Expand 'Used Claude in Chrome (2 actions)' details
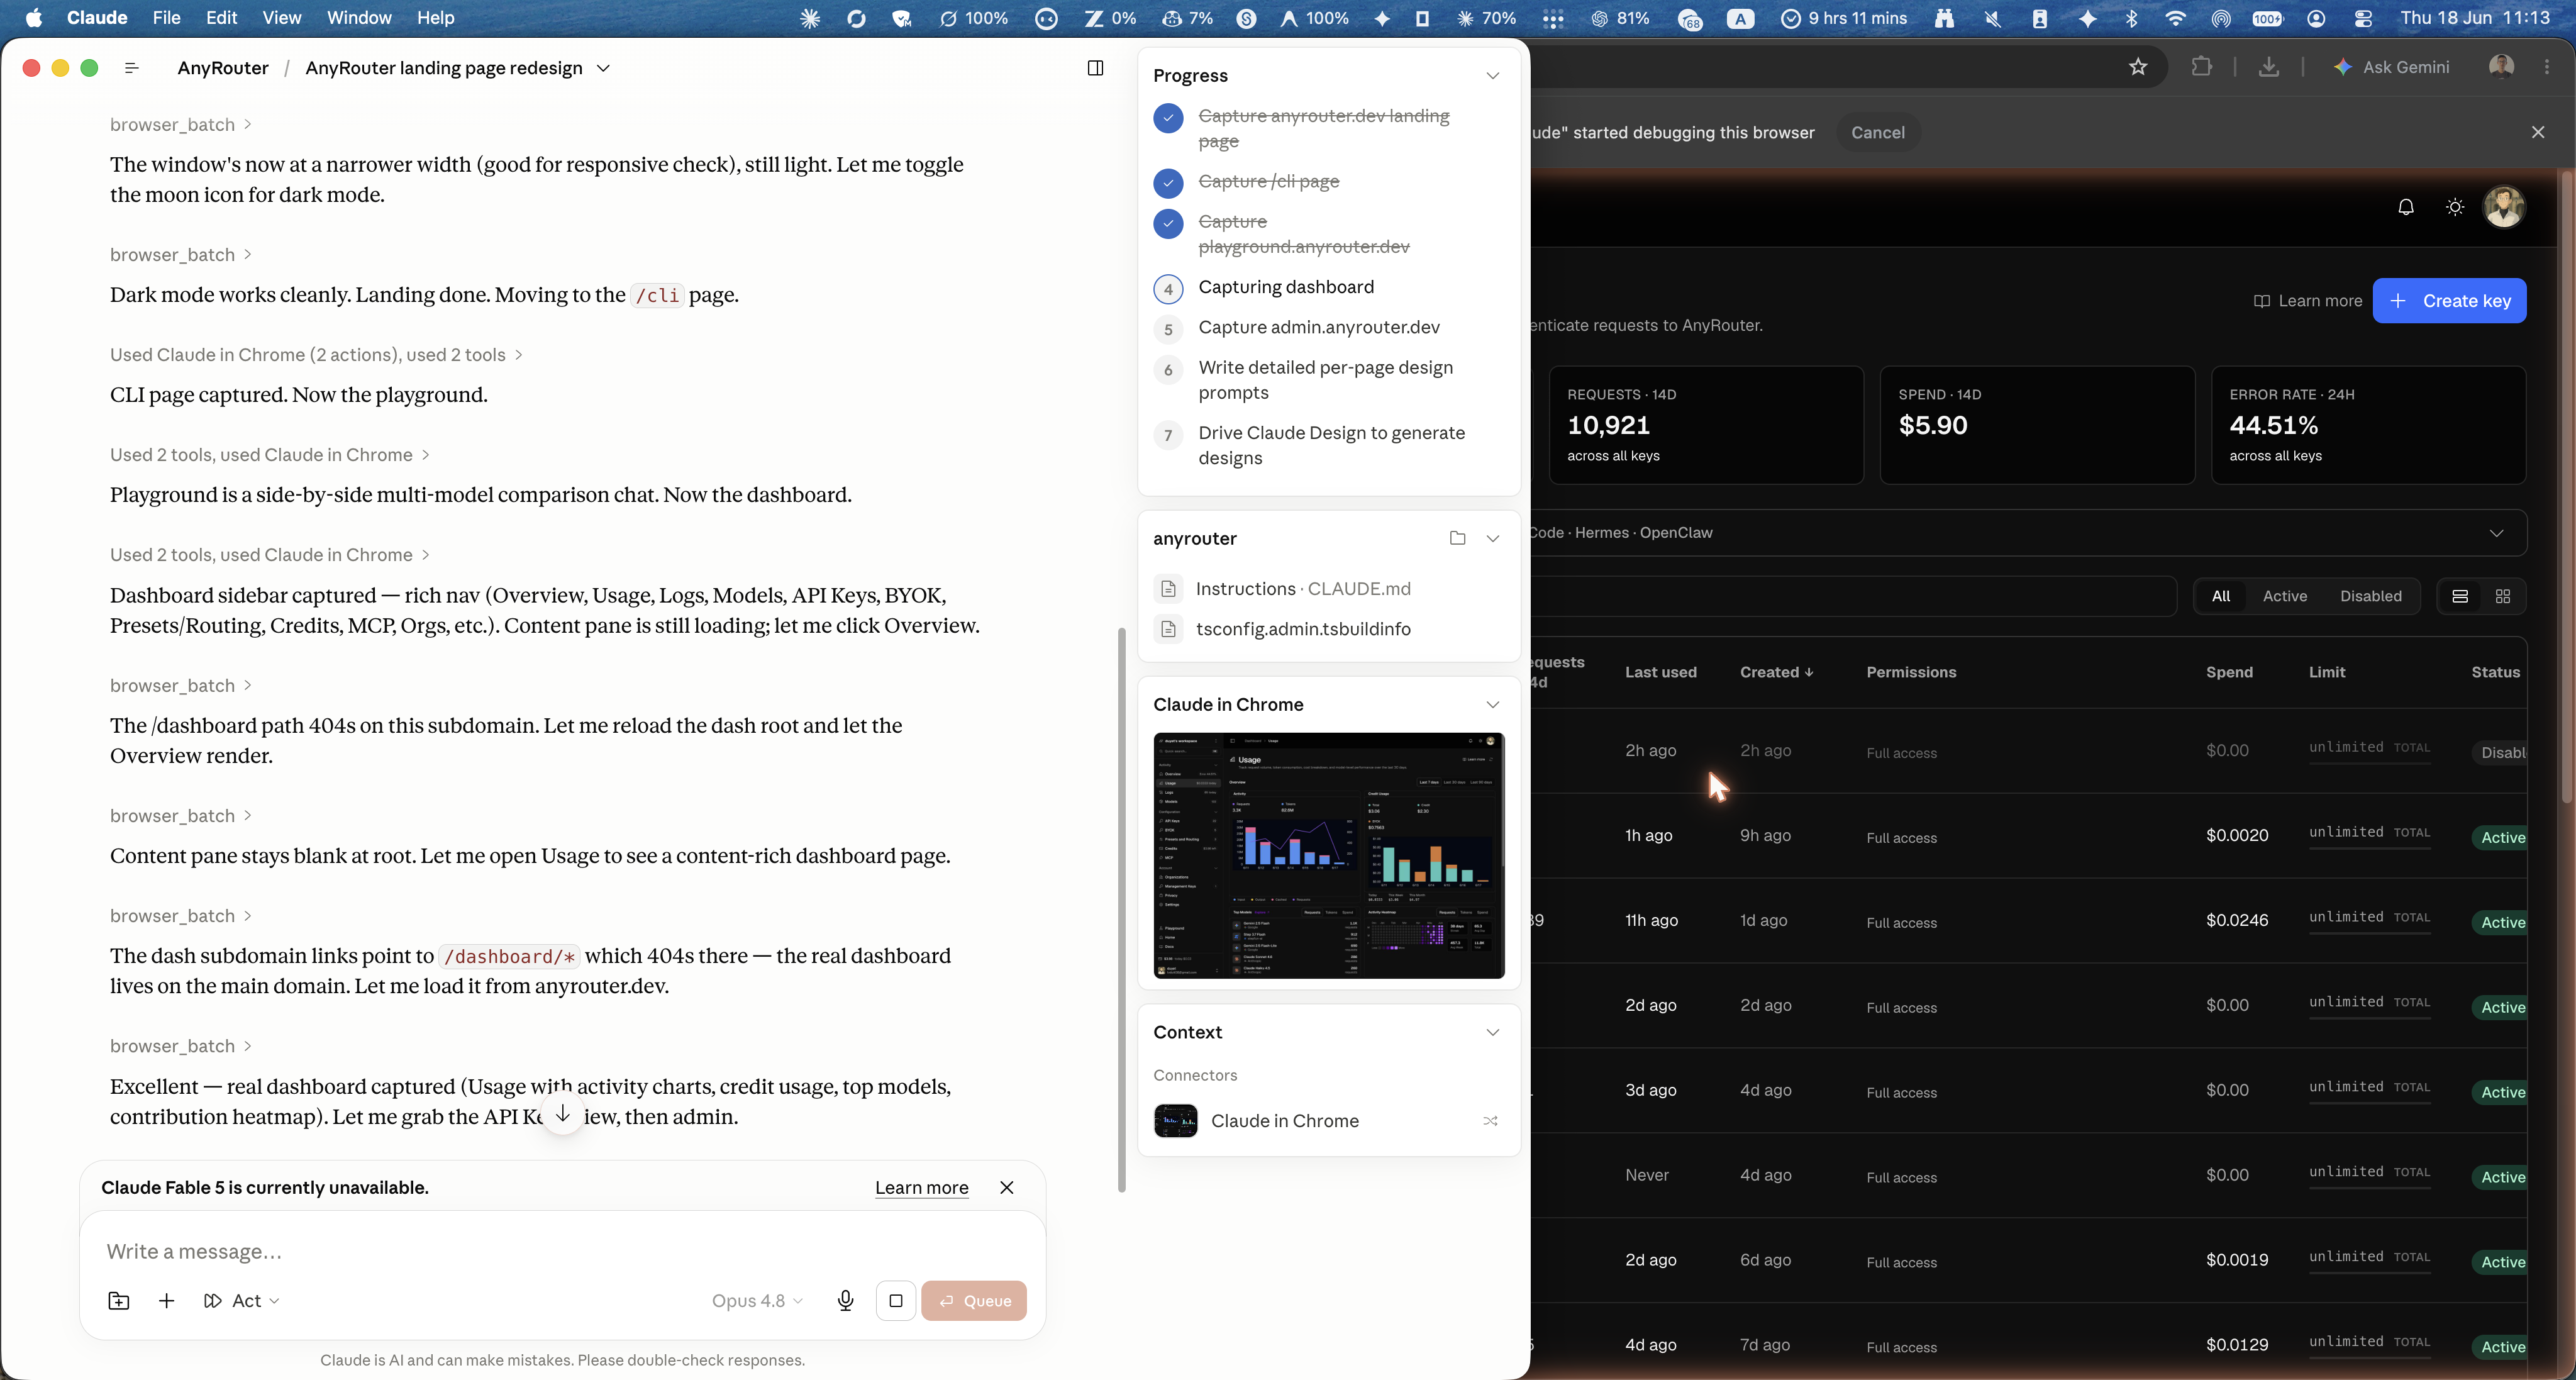2576x1380 pixels. 316,355
